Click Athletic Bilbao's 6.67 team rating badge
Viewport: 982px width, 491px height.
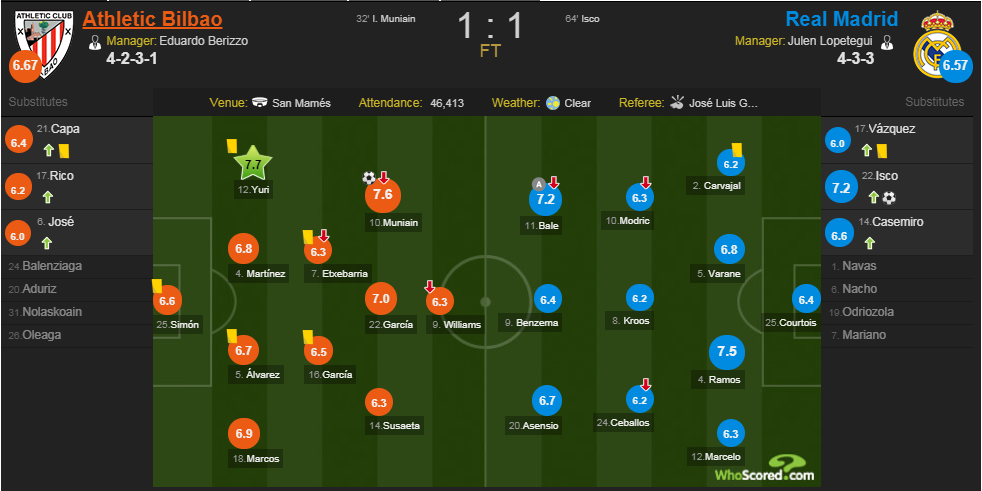(x=24, y=67)
